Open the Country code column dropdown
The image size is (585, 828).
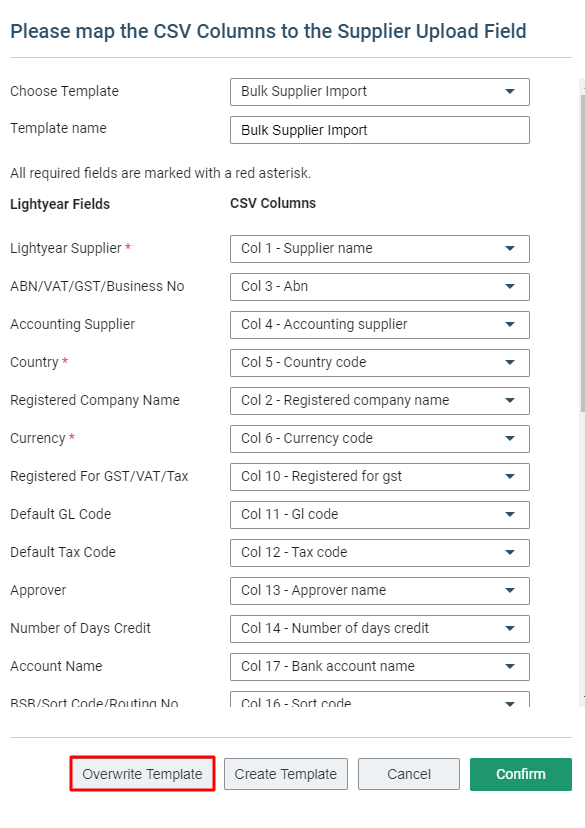380,363
